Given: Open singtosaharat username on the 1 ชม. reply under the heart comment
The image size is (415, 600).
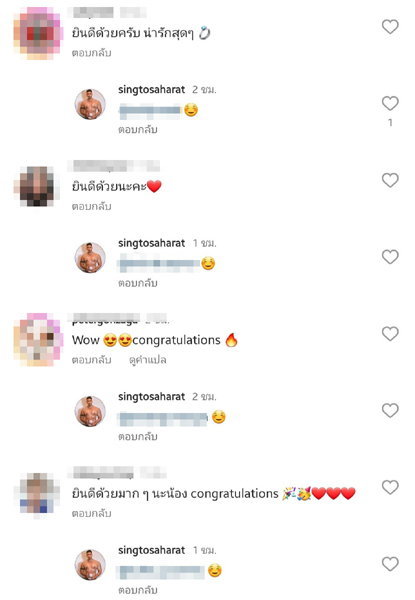Looking at the screenshot, I should click(x=151, y=243).
